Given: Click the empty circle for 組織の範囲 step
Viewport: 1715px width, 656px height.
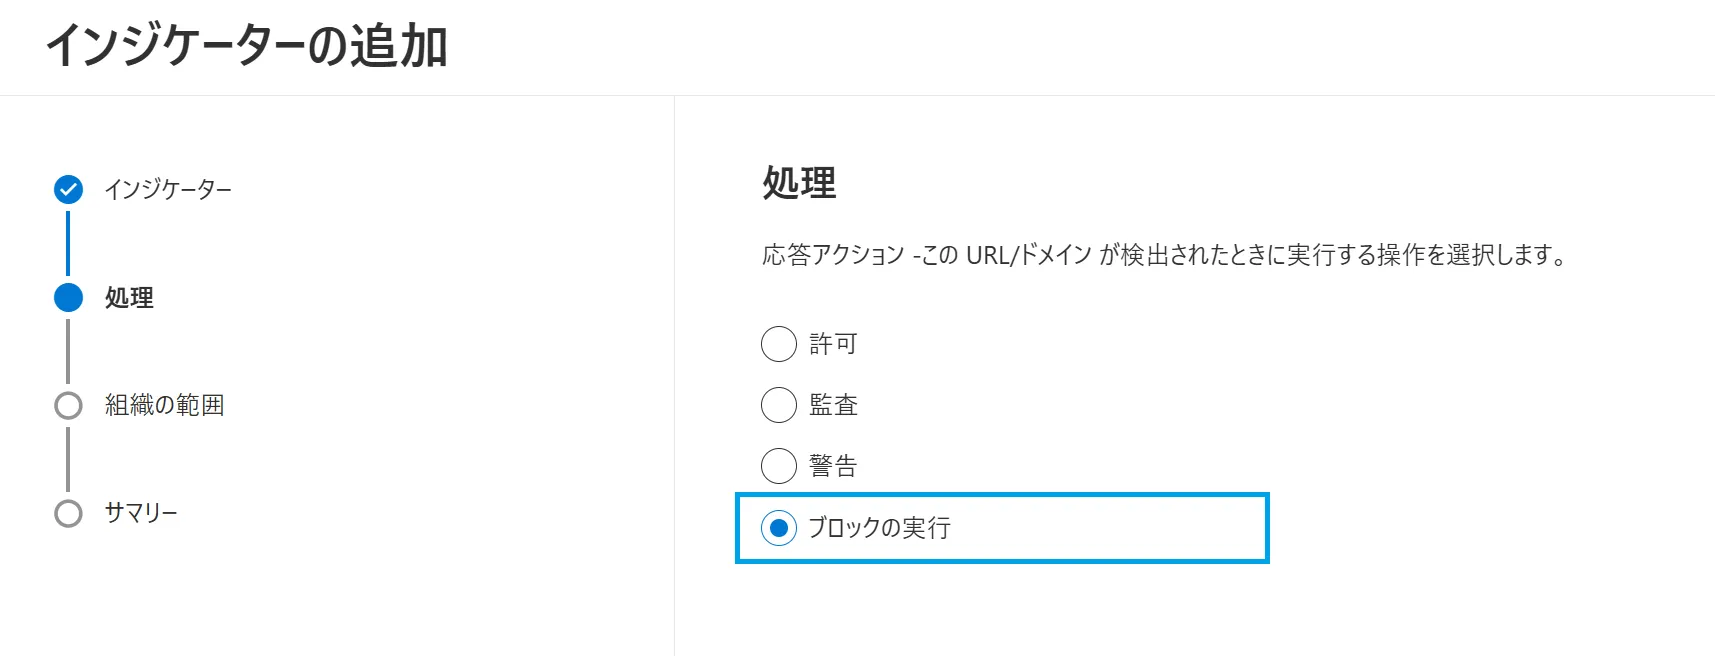Looking at the screenshot, I should pos(68,405).
